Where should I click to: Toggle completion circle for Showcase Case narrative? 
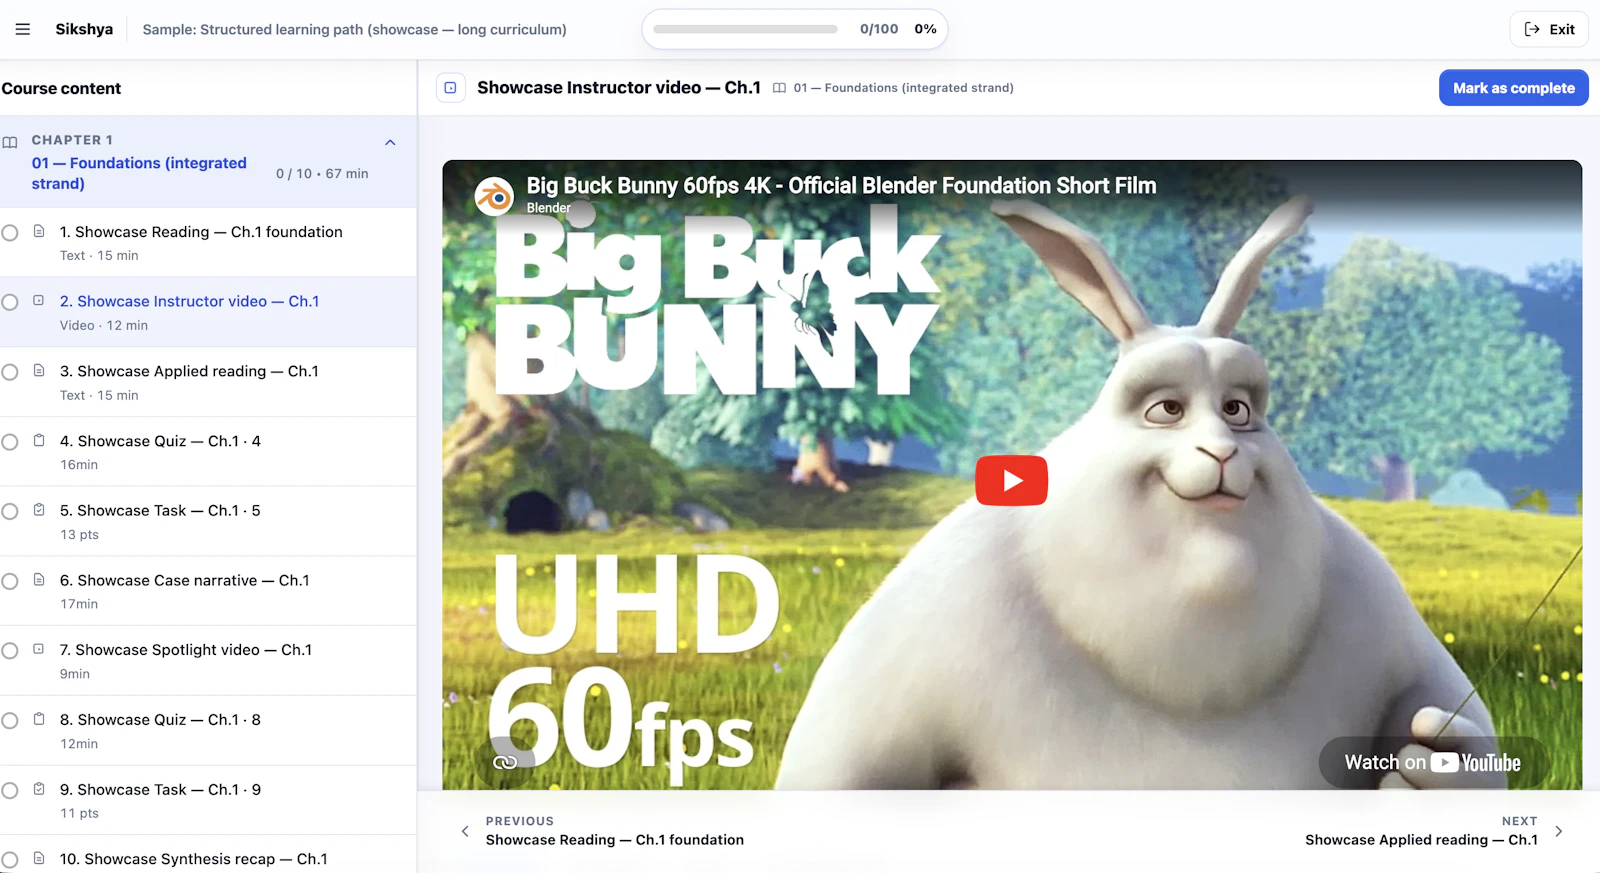(10, 581)
